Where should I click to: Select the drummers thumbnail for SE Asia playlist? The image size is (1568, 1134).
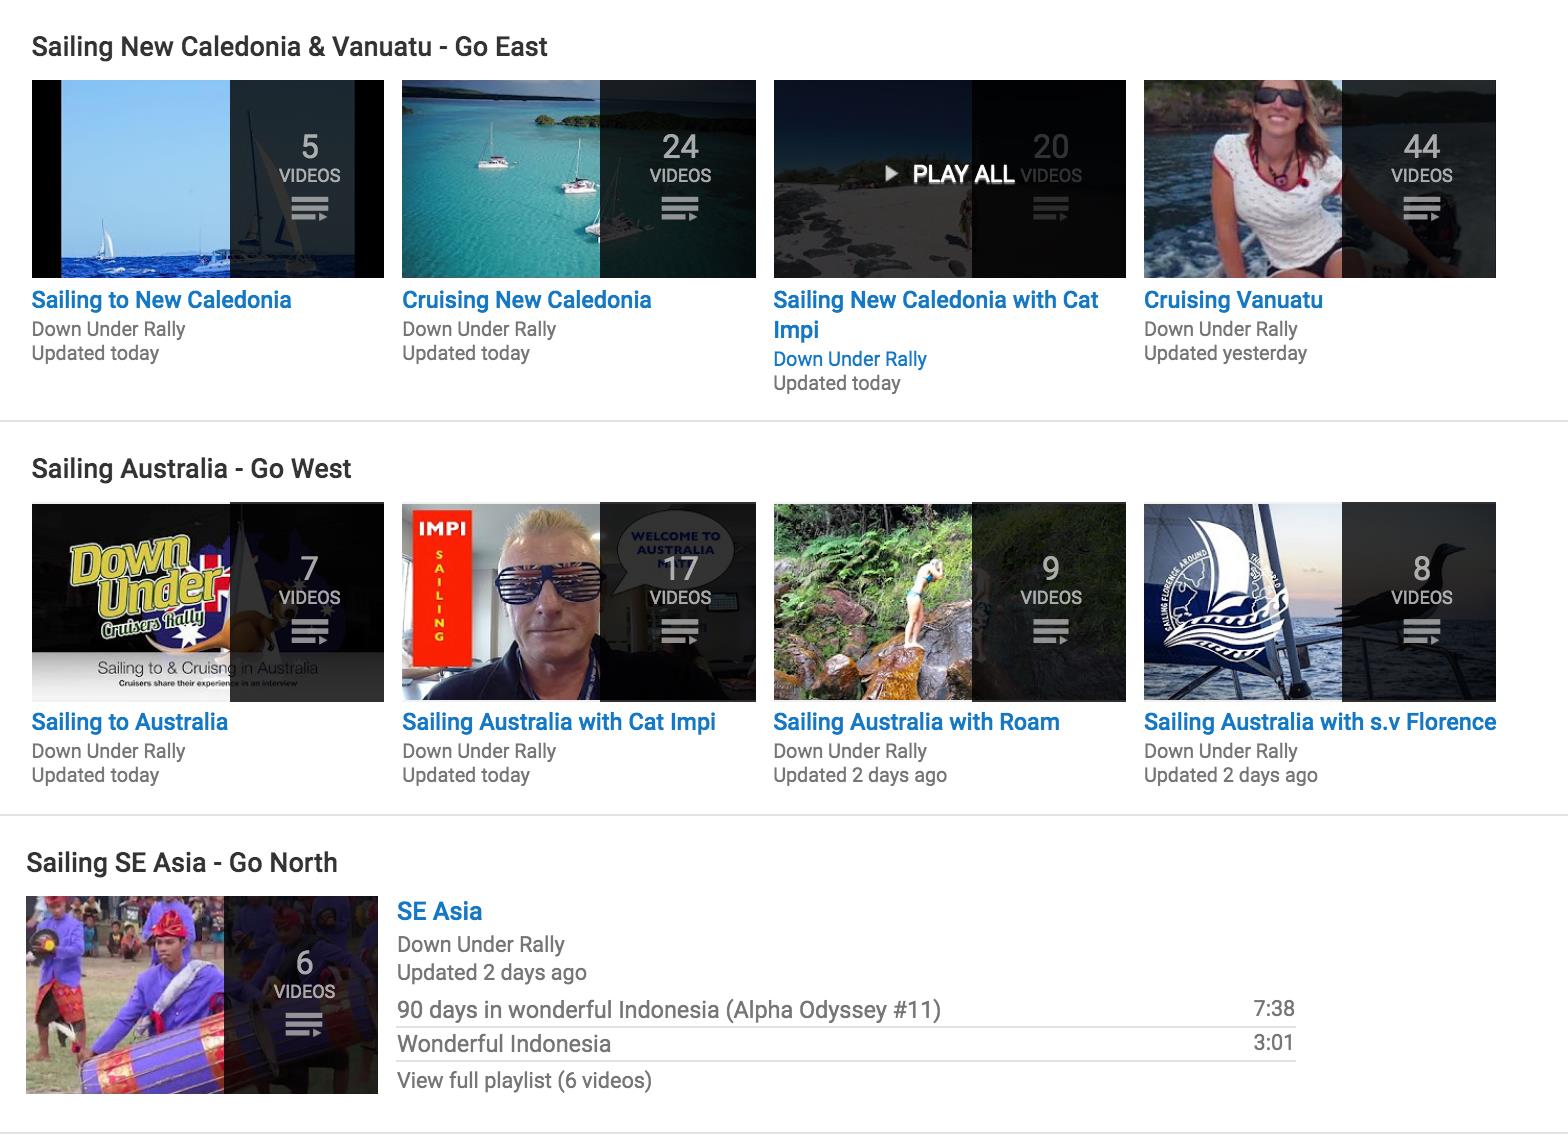[202, 995]
